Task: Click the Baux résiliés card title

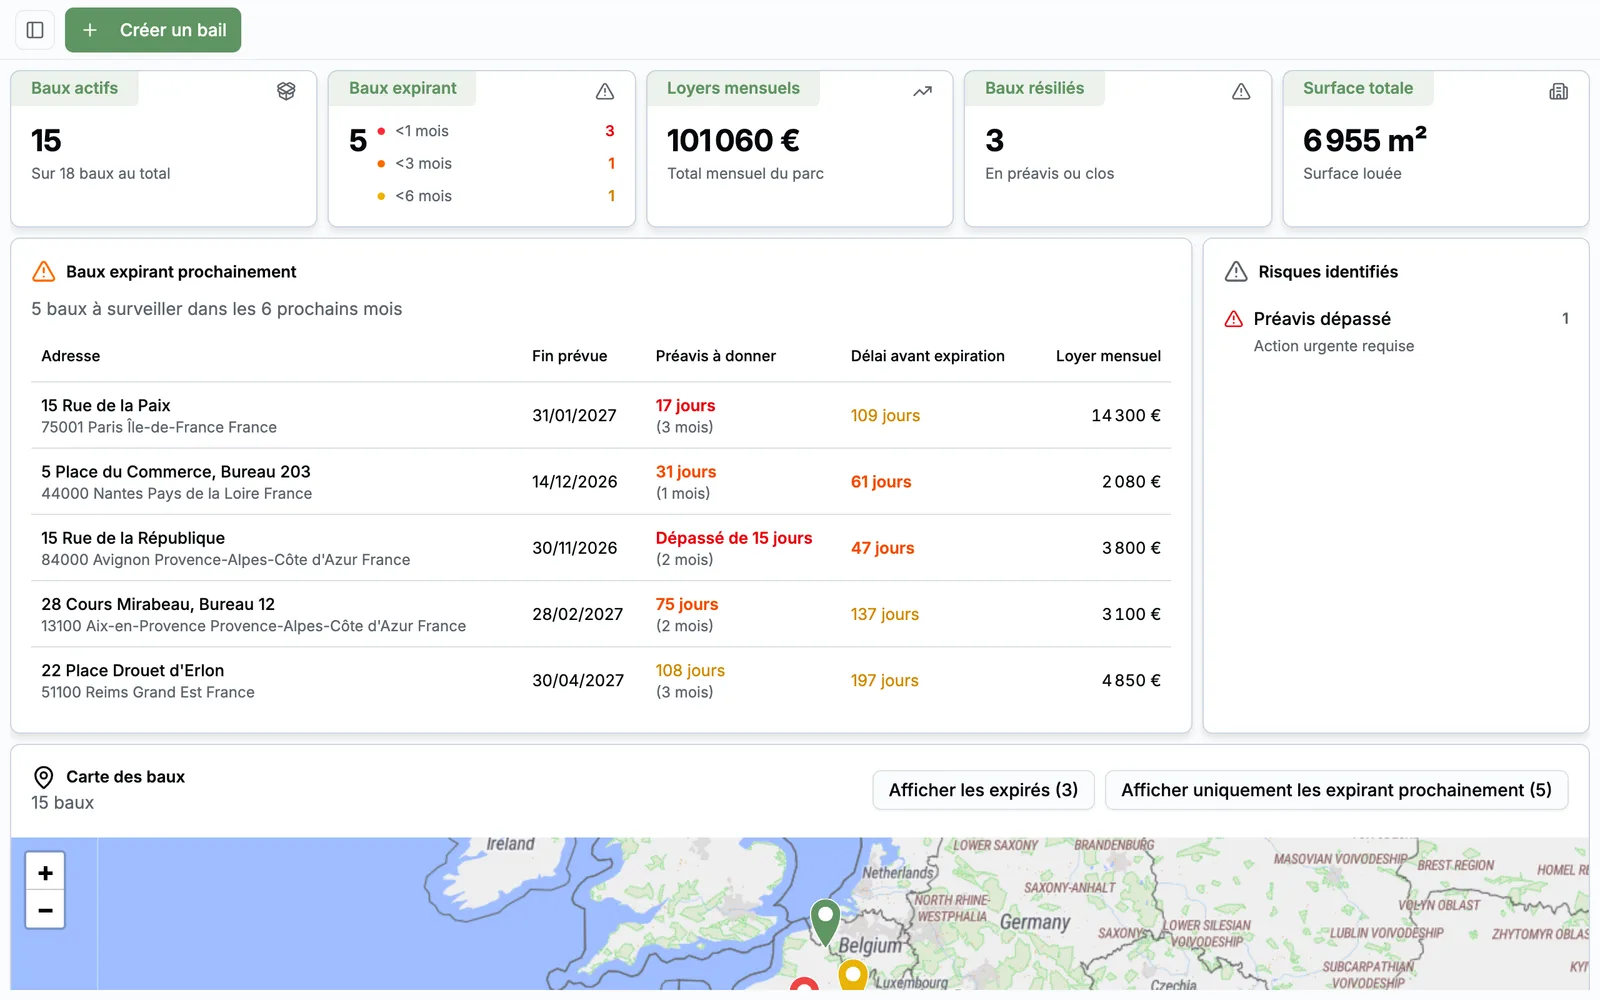Action: pyautogui.click(x=1034, y=88)
